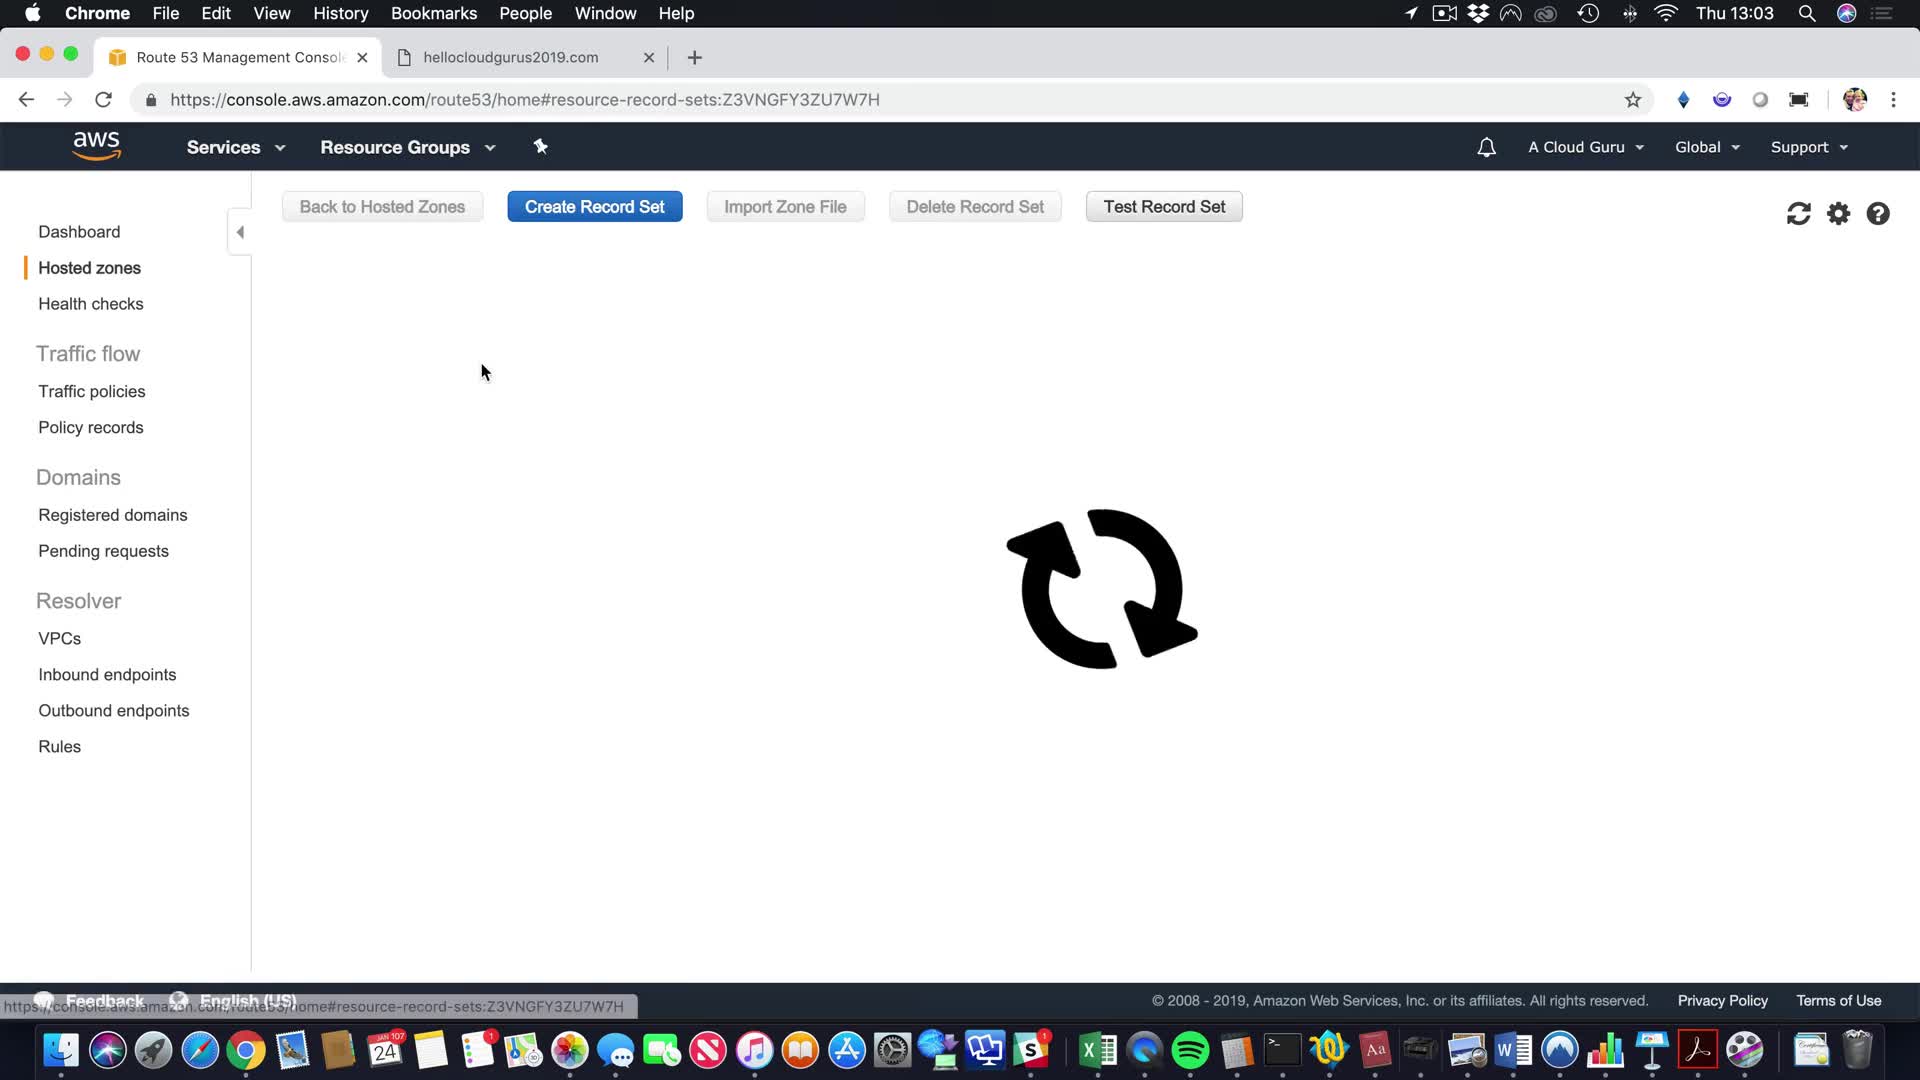The height and width of the screenshot is (1080, 1920).
Task: Open Health checks in the sidebar
Action: coord(91,304)
